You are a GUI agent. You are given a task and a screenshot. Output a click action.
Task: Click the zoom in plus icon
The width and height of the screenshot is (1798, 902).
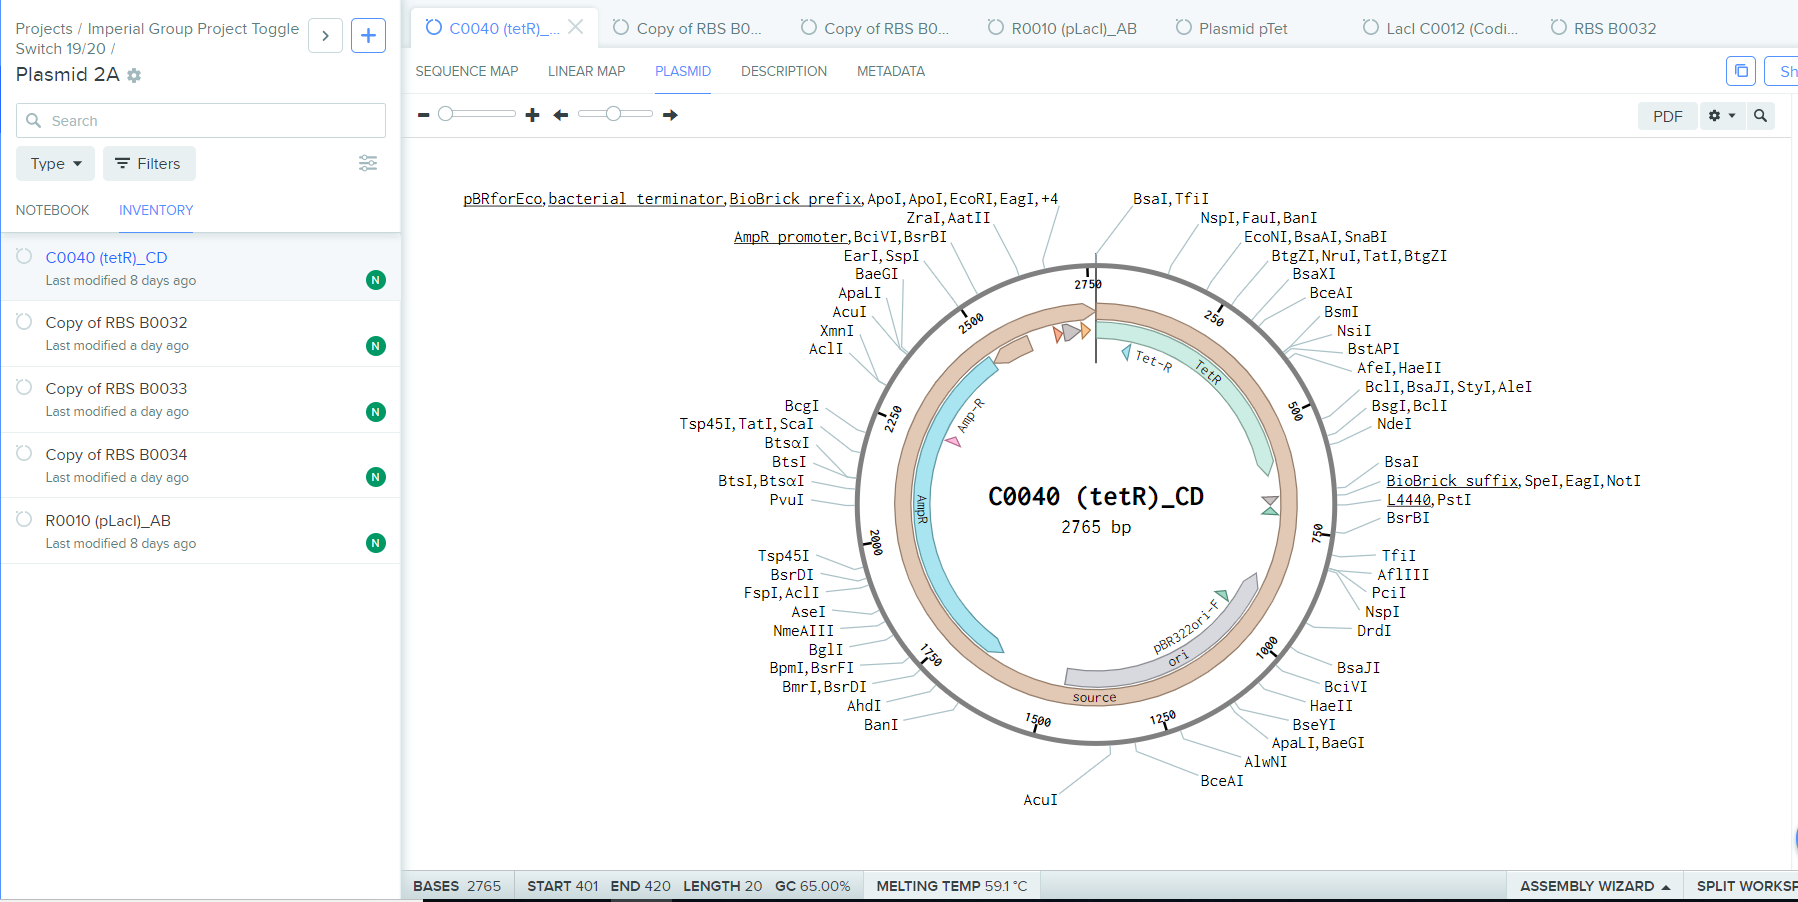(532, 115)
